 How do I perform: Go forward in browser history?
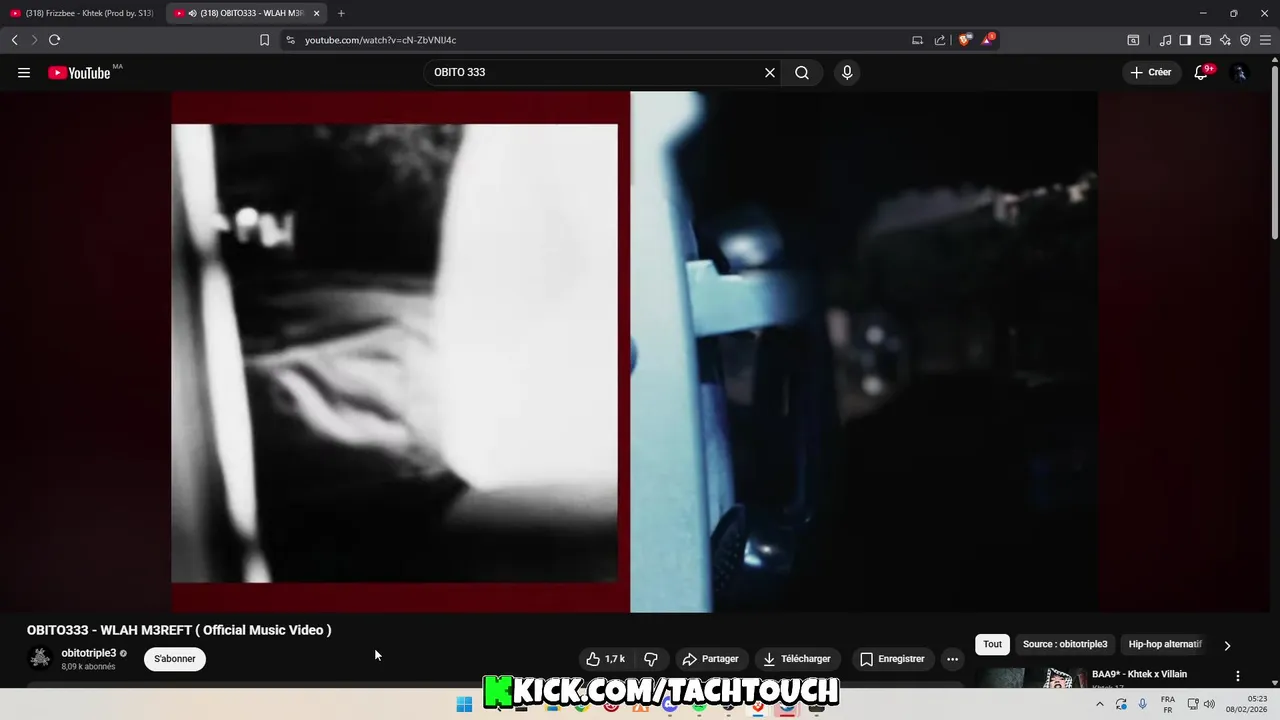(34, 40)
